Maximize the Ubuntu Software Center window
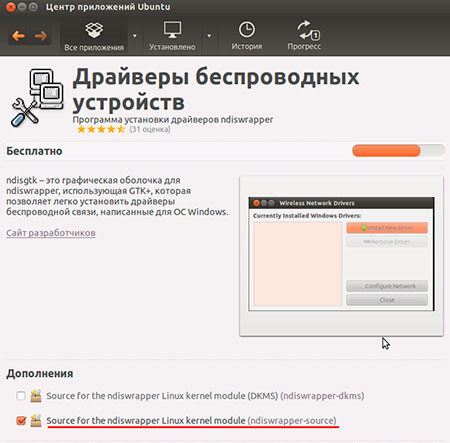 [x=33, y=7]
